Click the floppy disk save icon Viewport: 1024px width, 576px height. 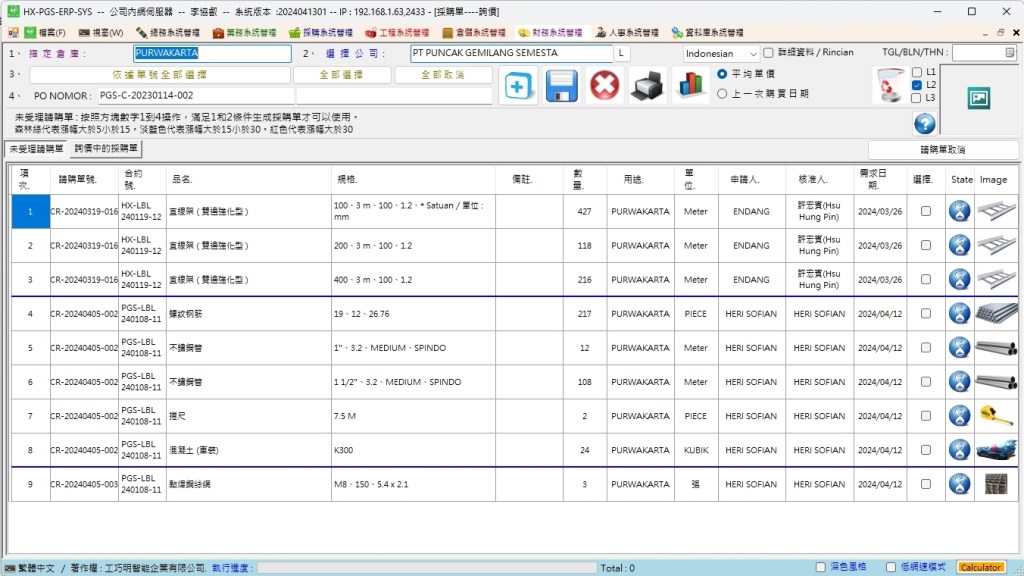coord(561,86)
